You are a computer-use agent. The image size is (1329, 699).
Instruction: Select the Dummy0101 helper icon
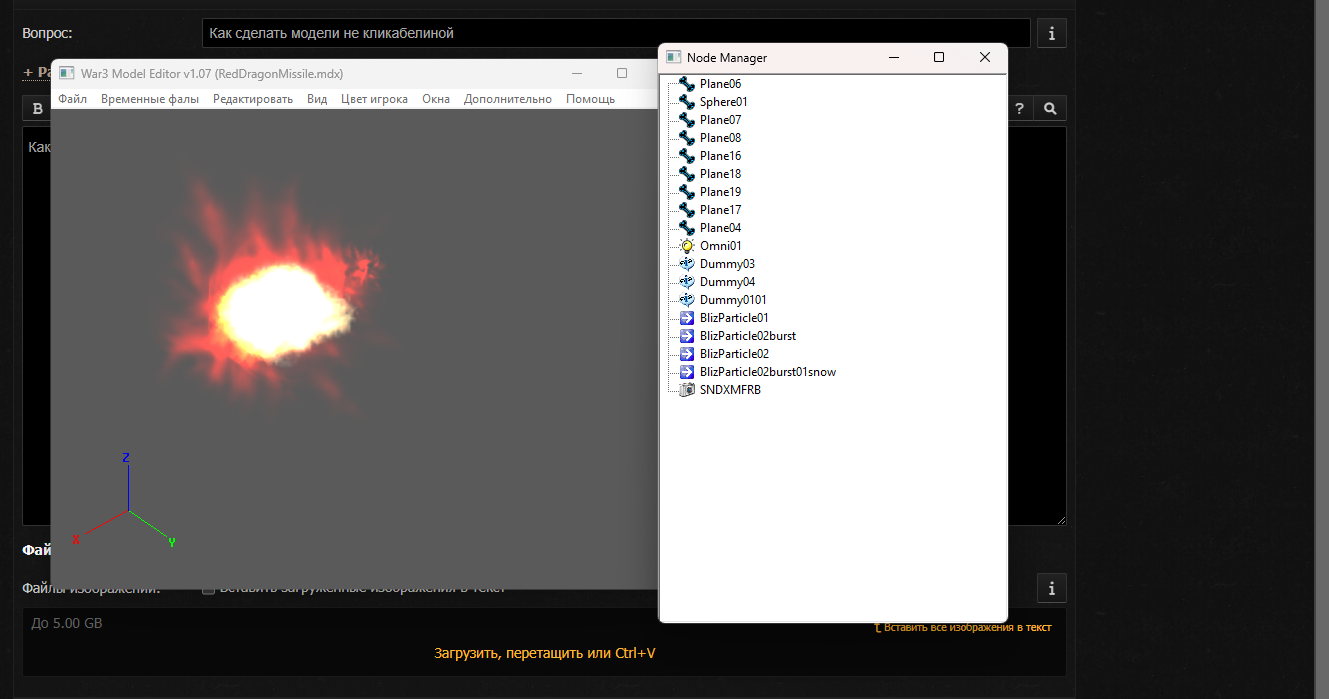point(687,300)
